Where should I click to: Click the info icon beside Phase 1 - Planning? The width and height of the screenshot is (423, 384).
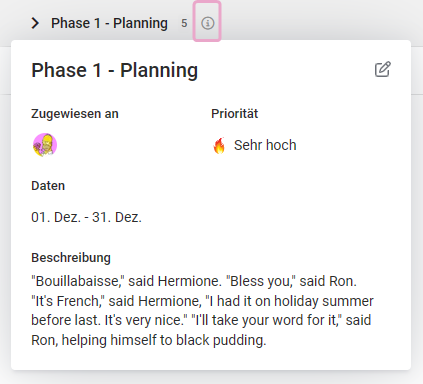[207, 23]
